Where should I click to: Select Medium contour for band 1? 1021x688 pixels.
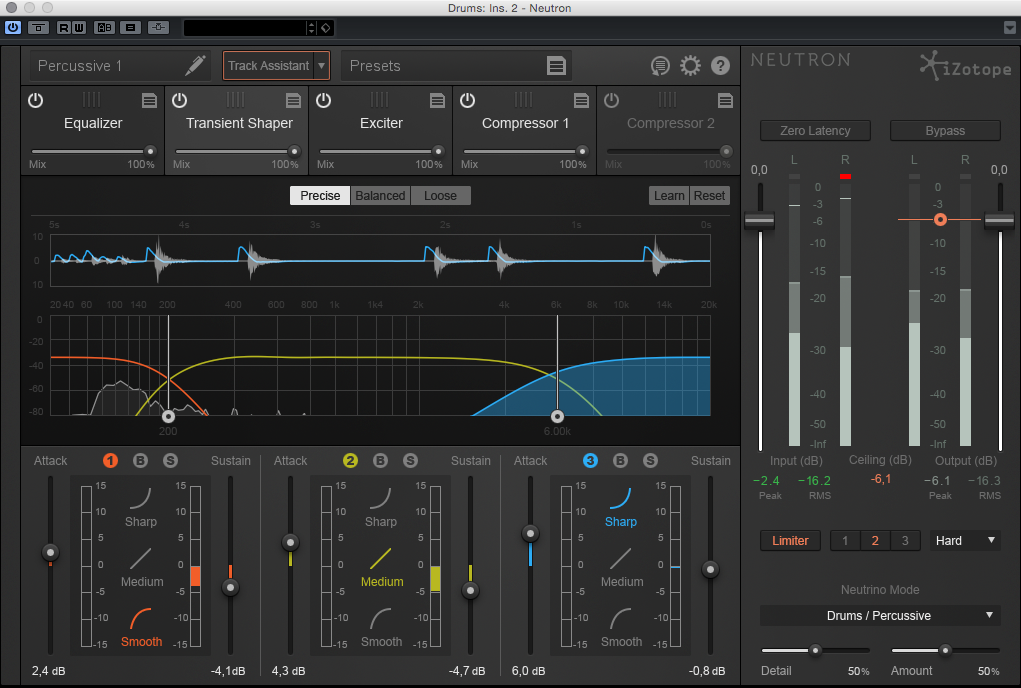[141, 568]
